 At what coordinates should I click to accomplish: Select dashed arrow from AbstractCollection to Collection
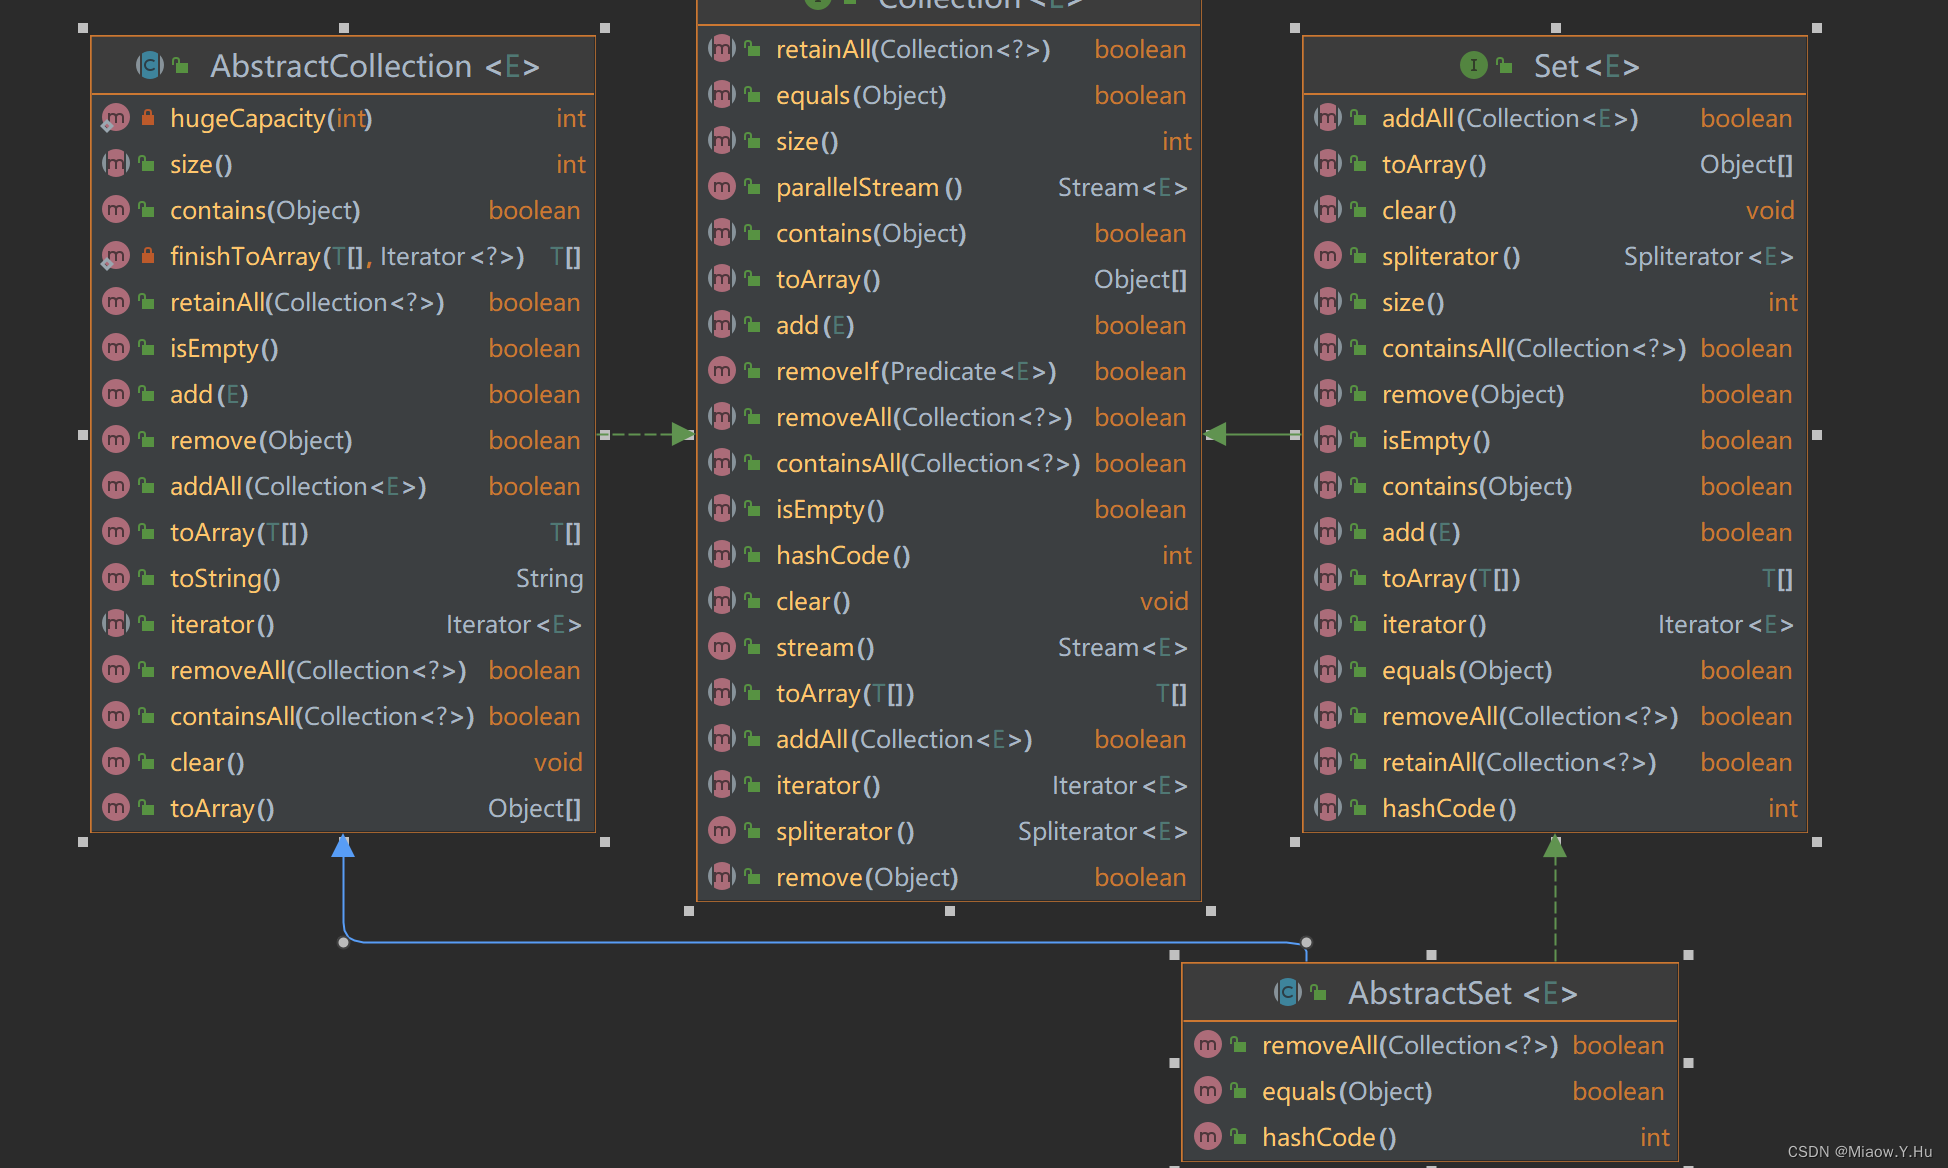(647, 434)
